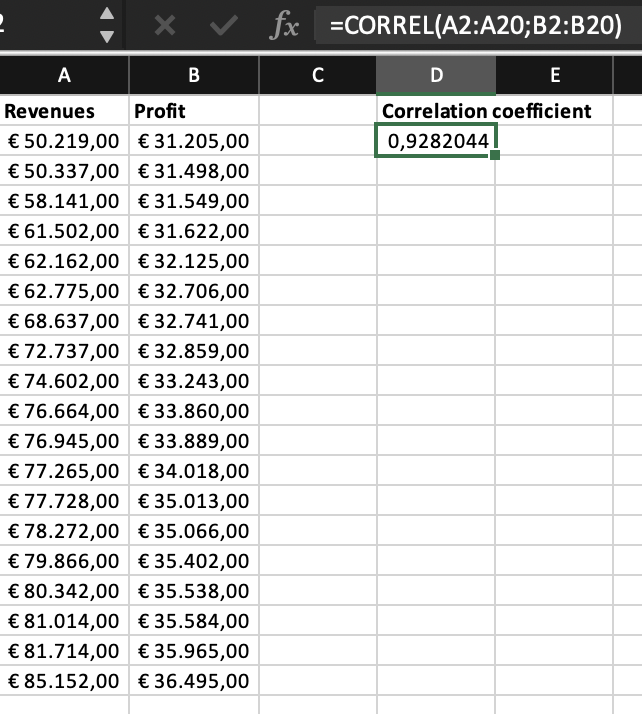This screenshot has height=714, width=642.
Task: Select the profit cell € 36.495,00
Action: click(x=194, y=681)
